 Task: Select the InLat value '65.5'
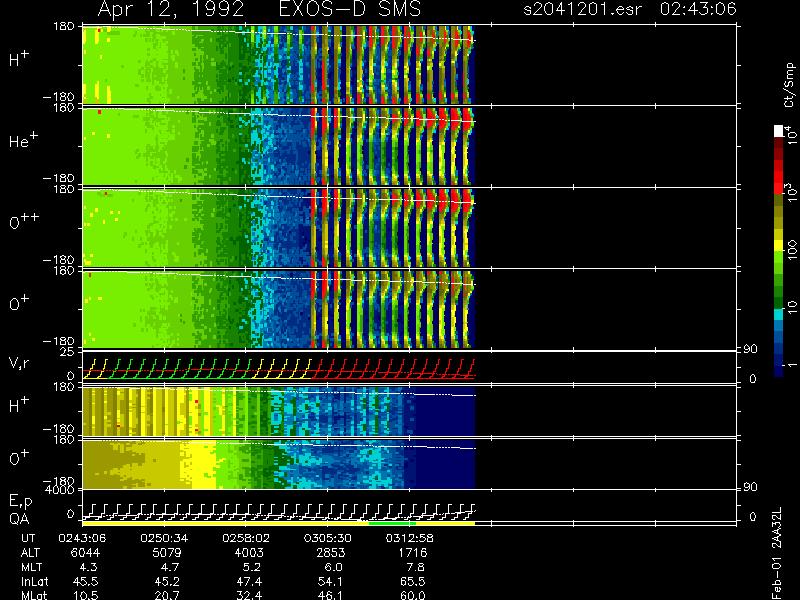[413, 581]
